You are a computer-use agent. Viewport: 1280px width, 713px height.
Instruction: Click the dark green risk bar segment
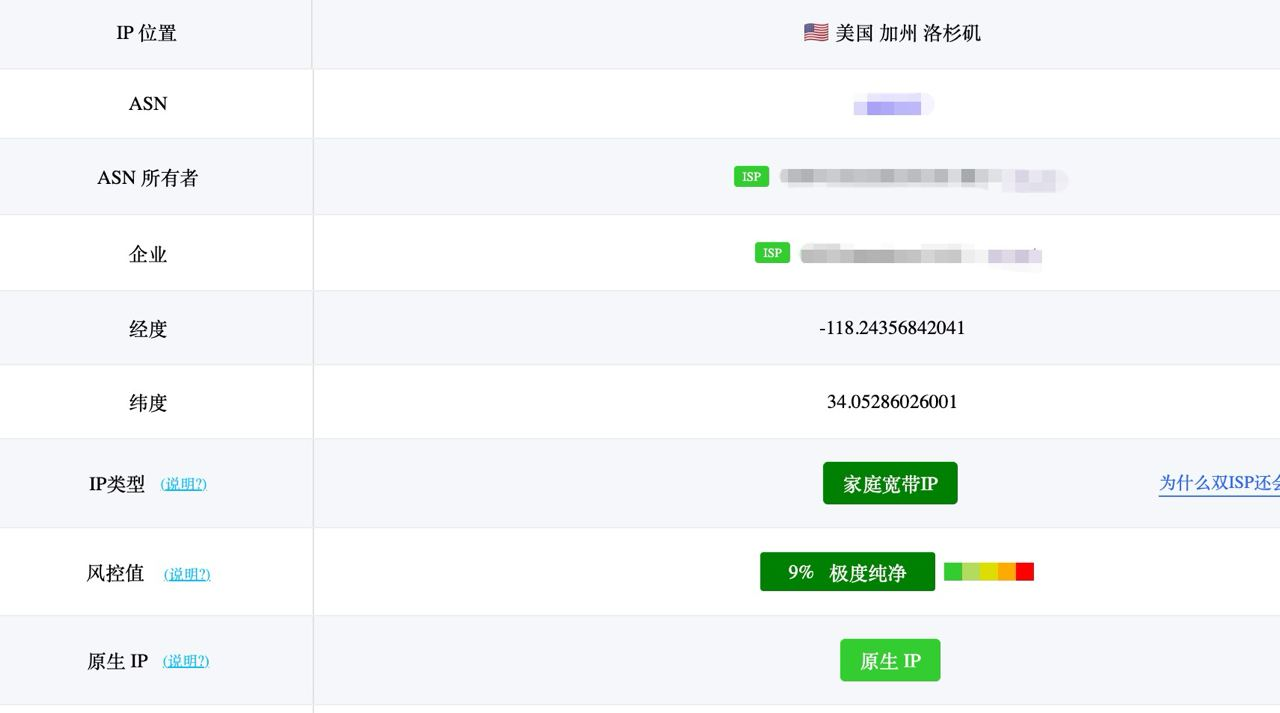click(x=953, y=572)
